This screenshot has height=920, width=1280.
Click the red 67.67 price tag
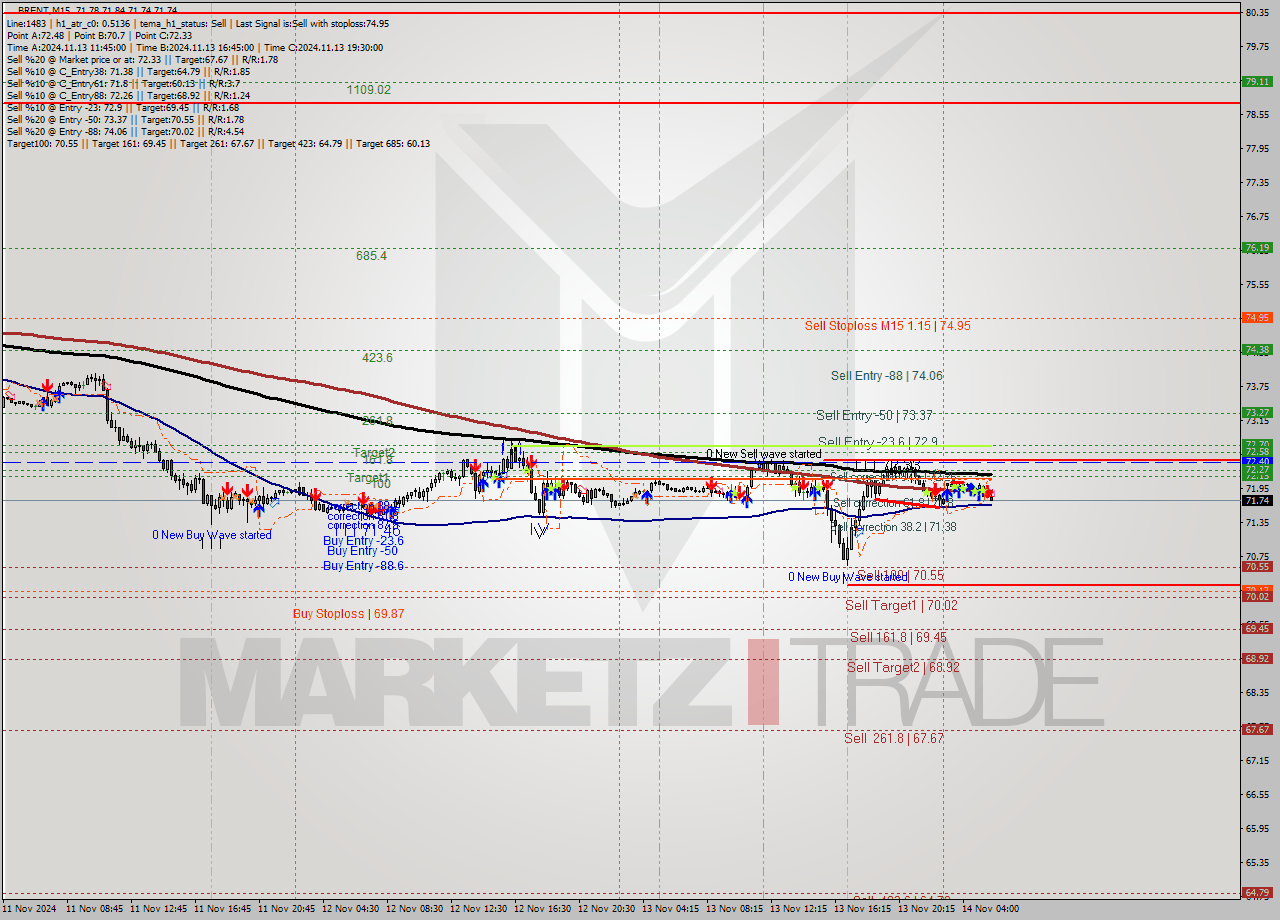coord(1256,730)
